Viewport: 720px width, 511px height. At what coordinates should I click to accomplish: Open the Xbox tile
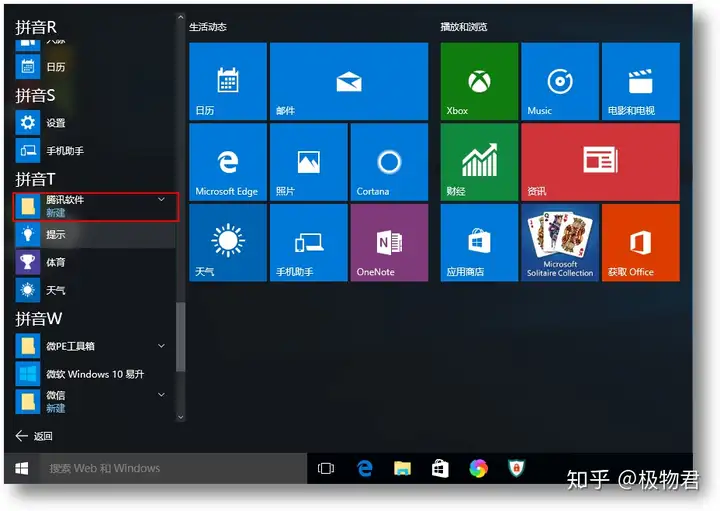coord(479,81)
